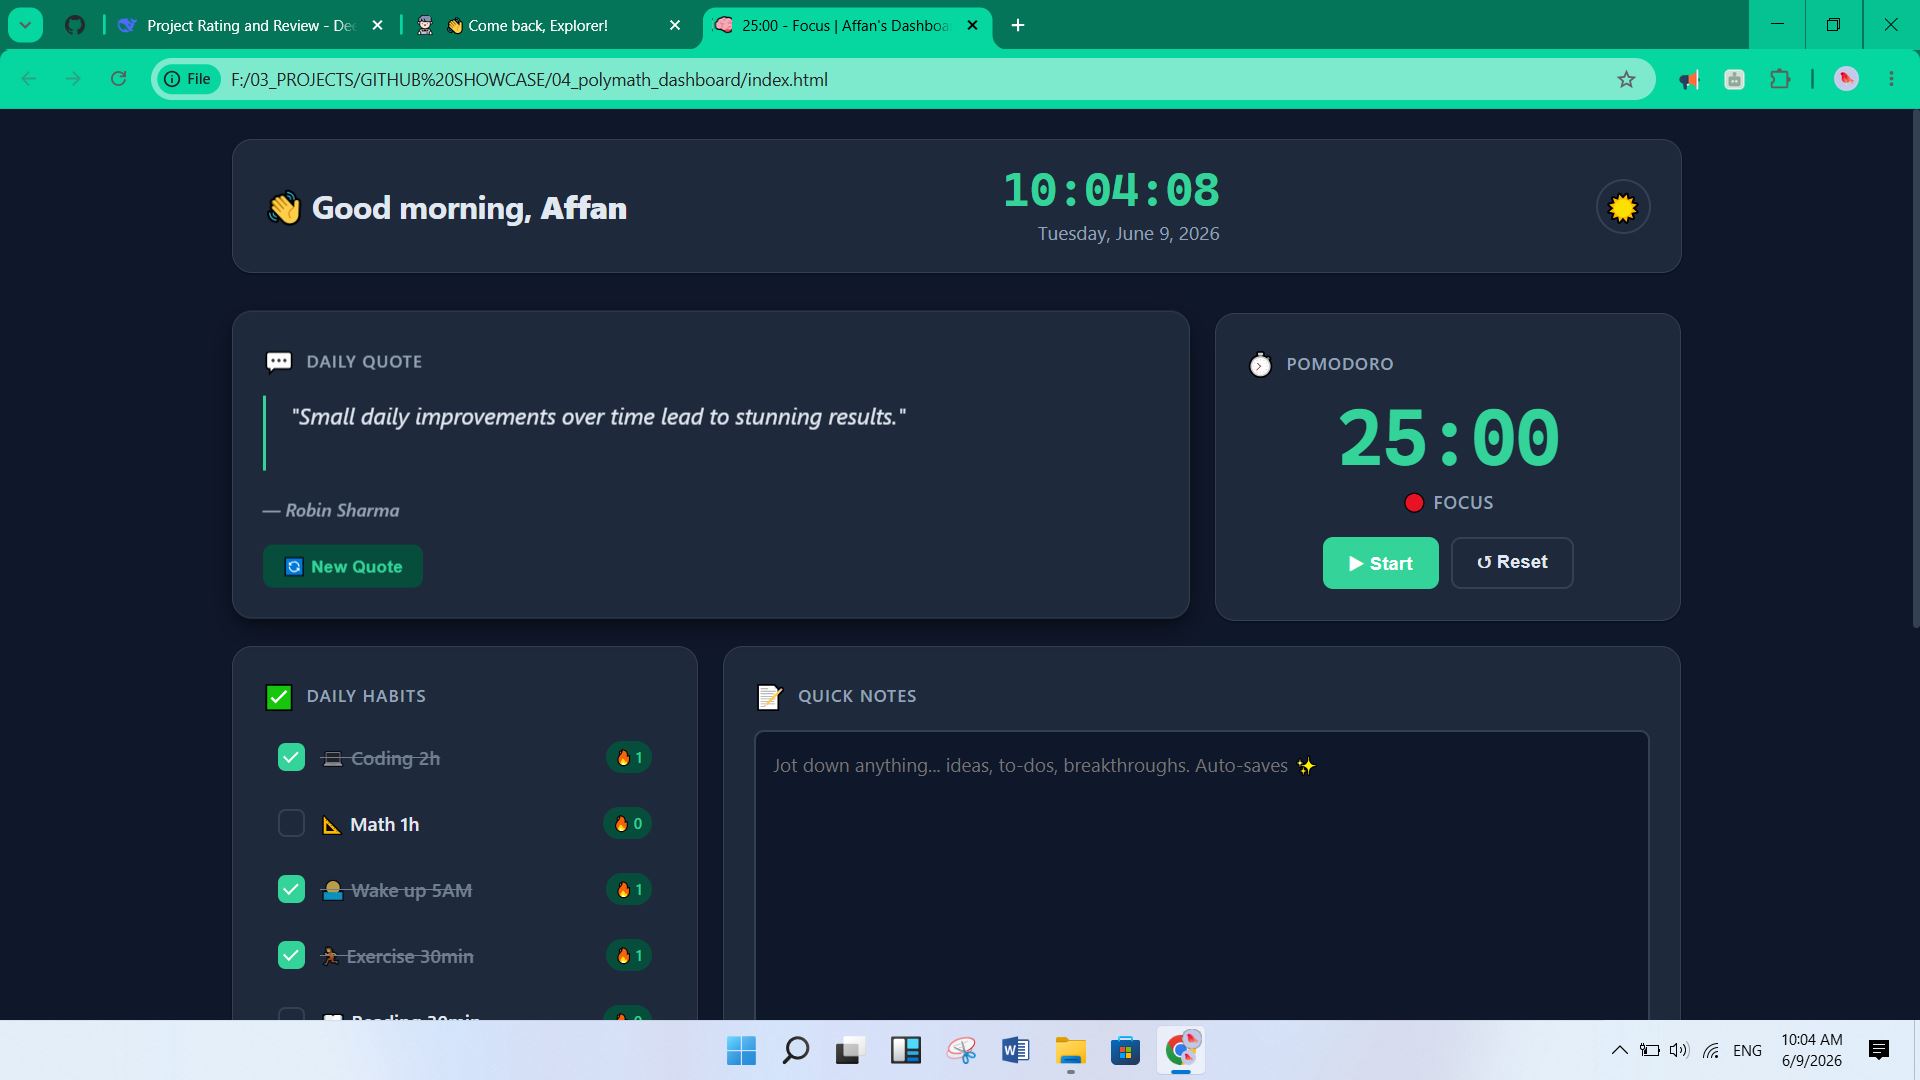
Task: Open the volume control in tray
Action: pyautogui.click(x=1679, y=1050)
